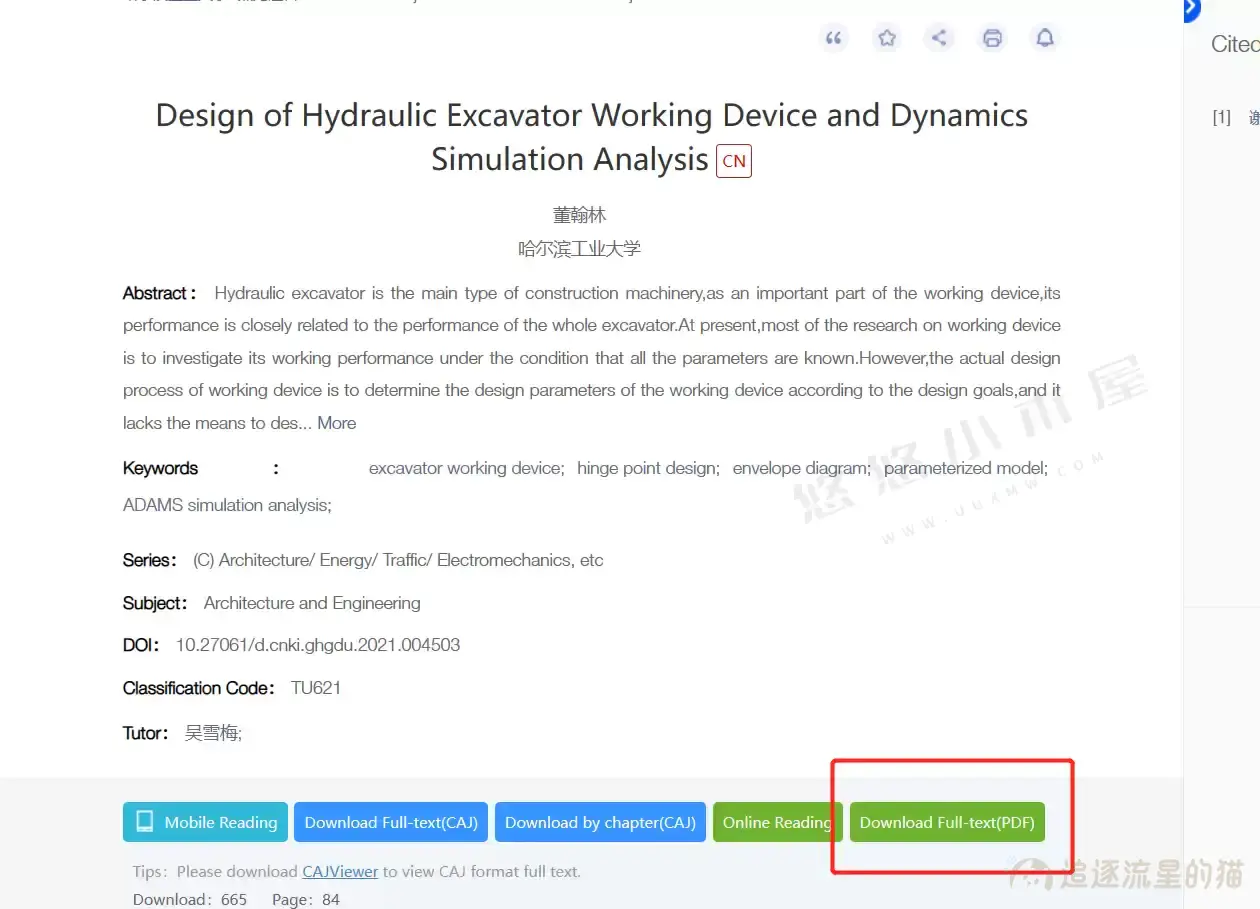Viewport: 1260px width, 909px height.
Task: Click Download by chapter(CAJ) button
Action: (600, 822)
